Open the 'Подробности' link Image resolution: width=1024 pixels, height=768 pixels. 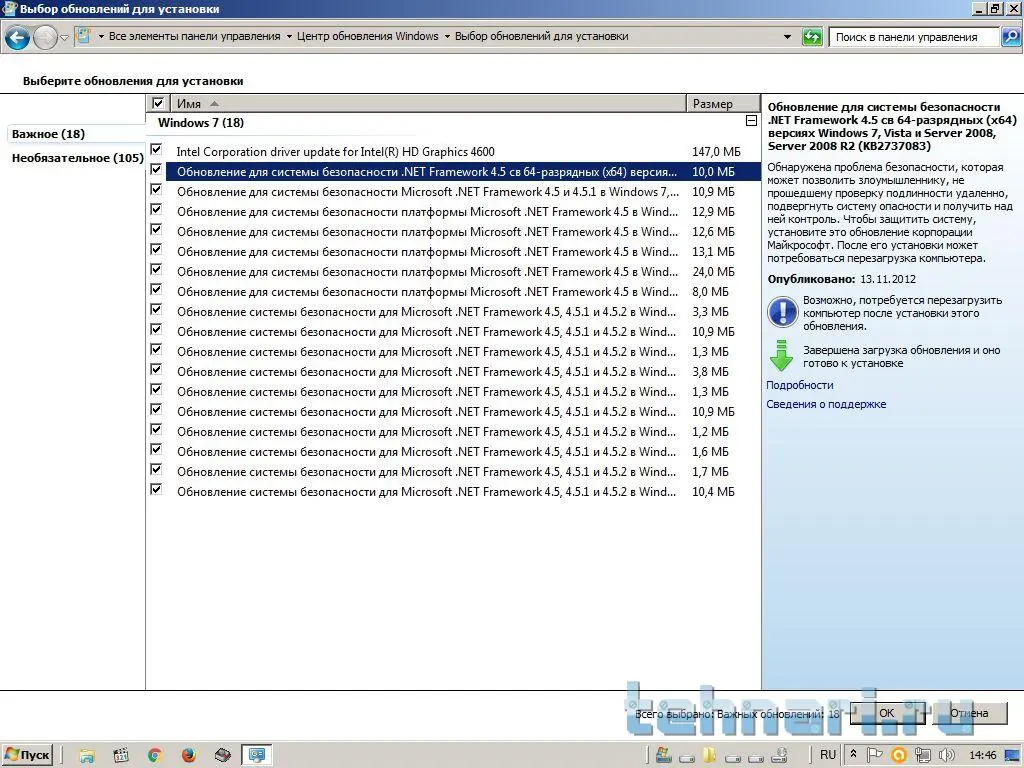tap(799, 385)
